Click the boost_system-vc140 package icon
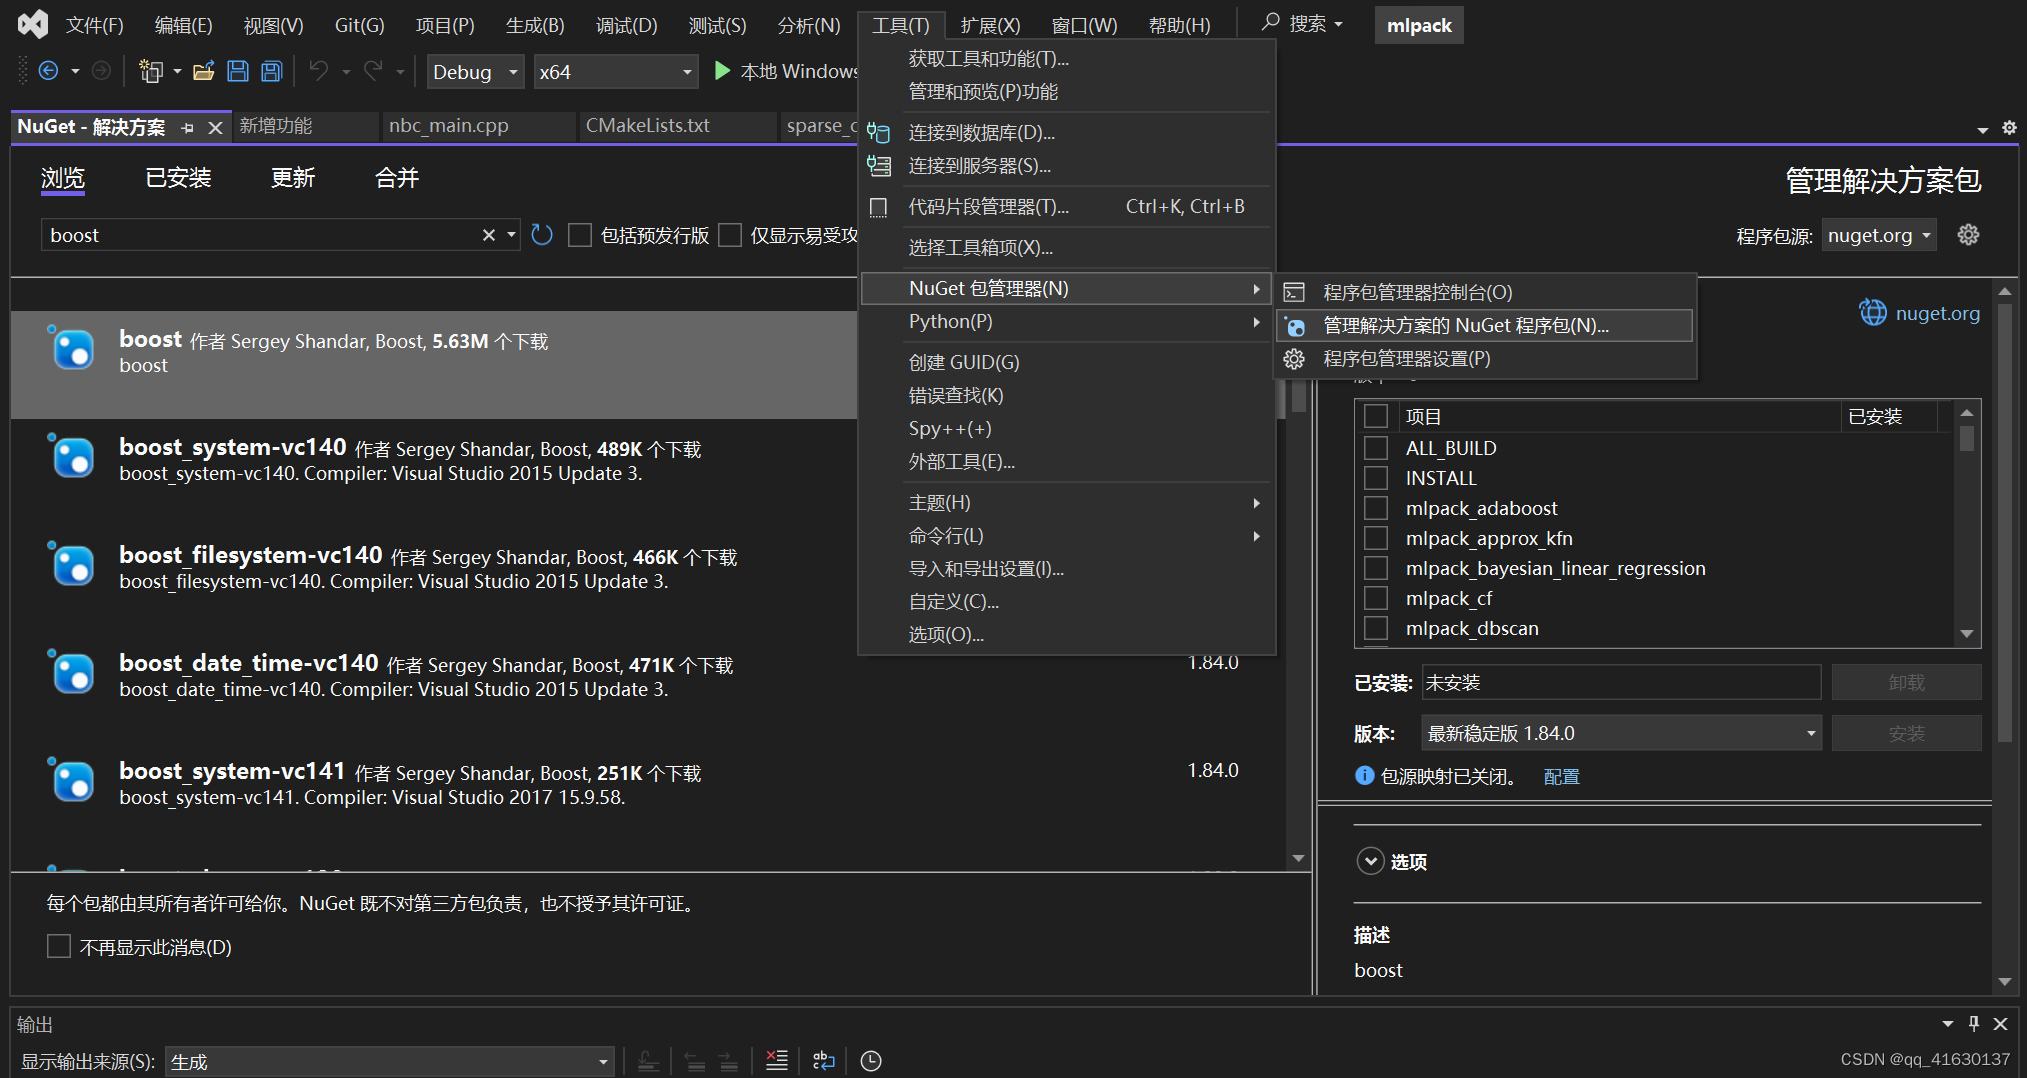 (72, 457)
